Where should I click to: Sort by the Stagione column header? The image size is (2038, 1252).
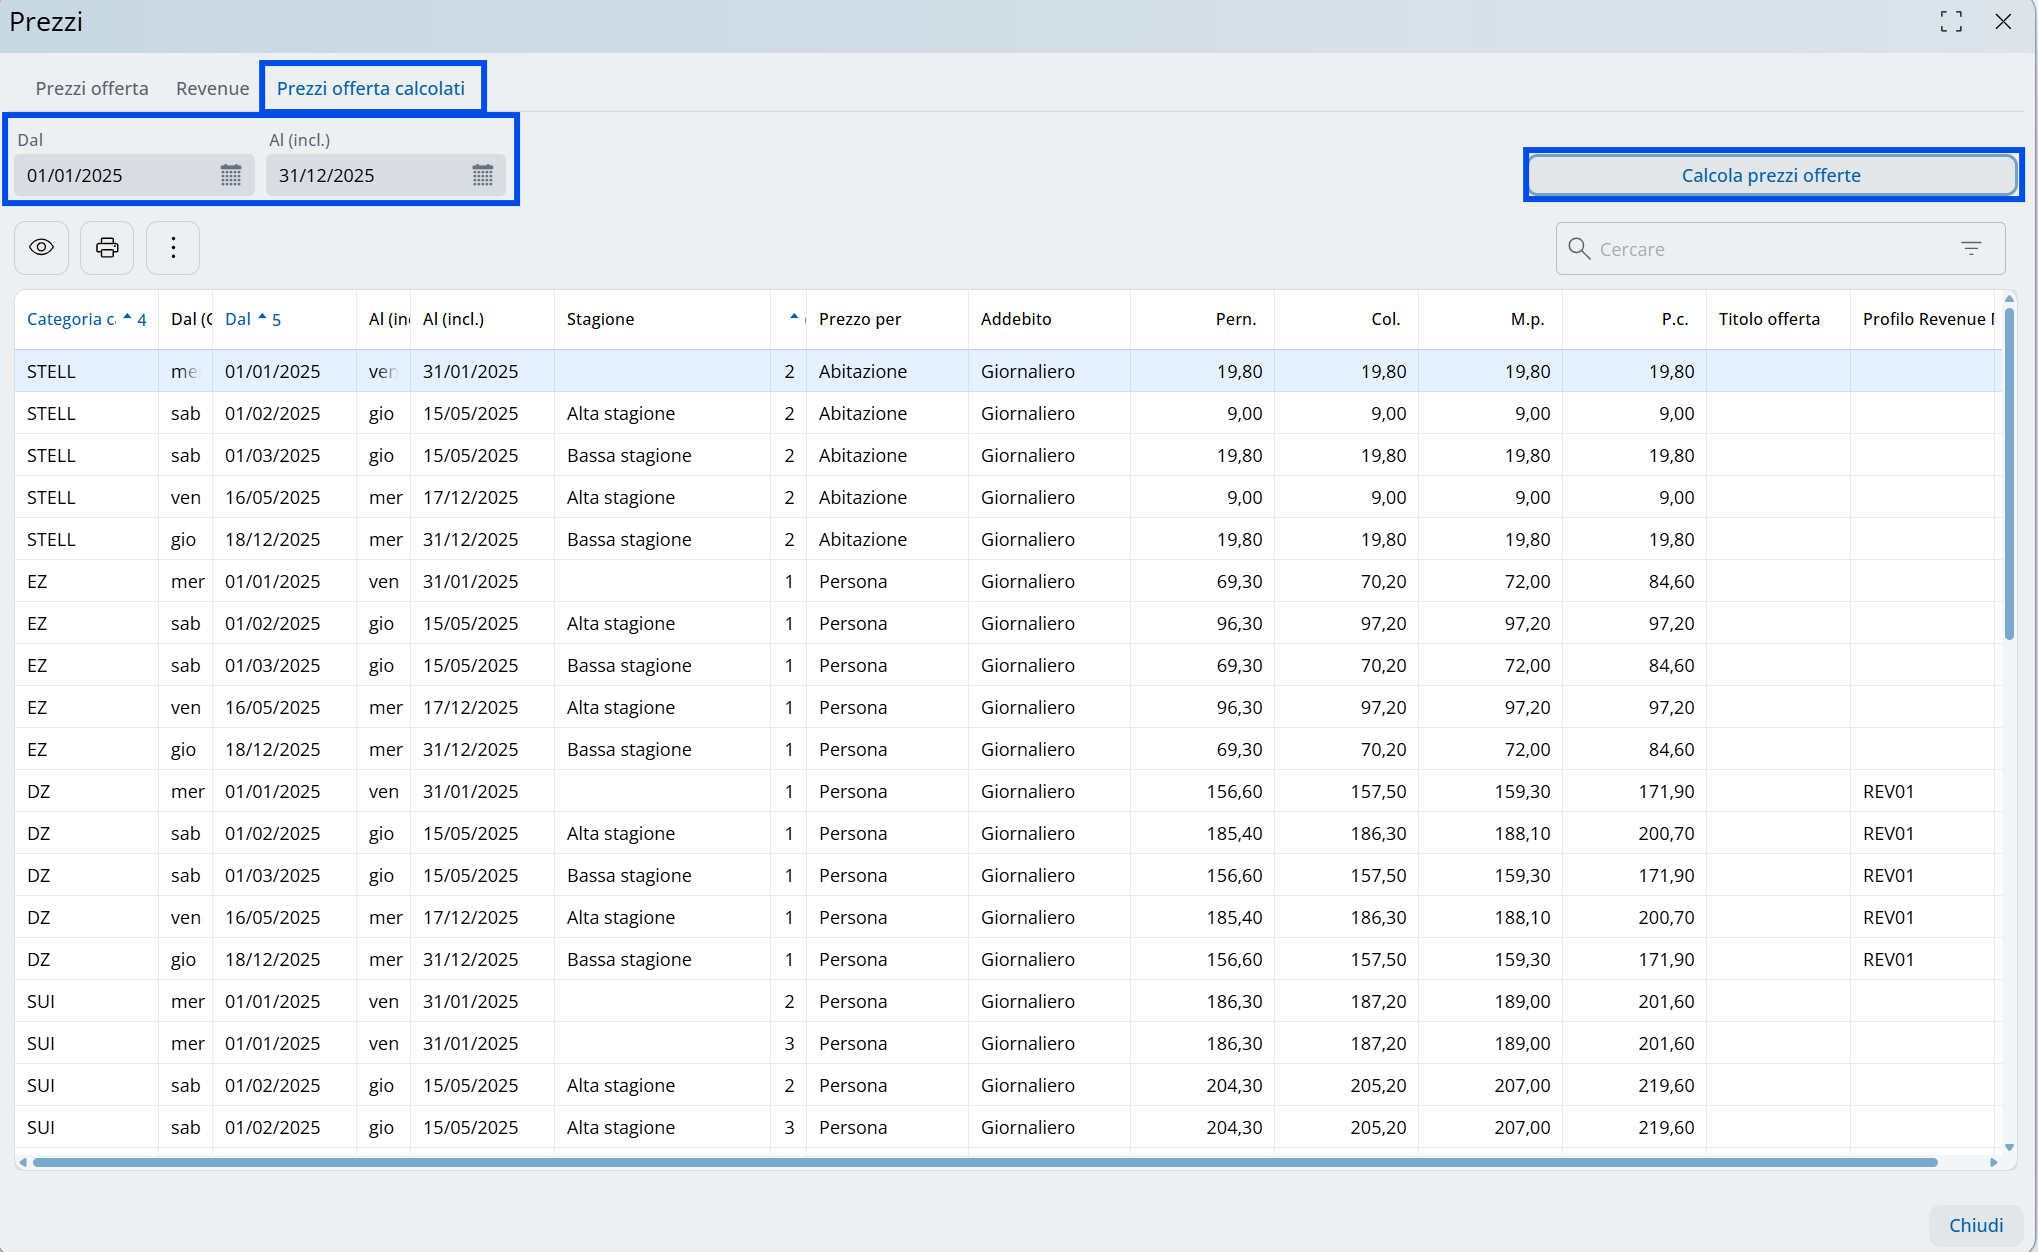coord(600,319)
